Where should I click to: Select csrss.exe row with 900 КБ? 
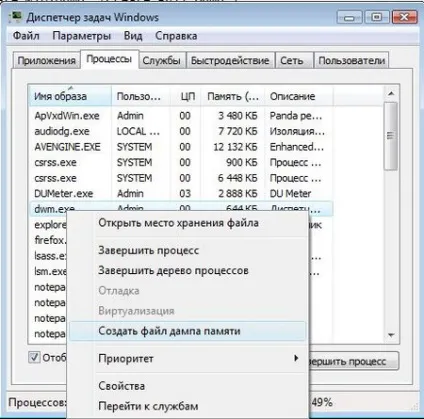pyautogui.click(x=180, y=162)
